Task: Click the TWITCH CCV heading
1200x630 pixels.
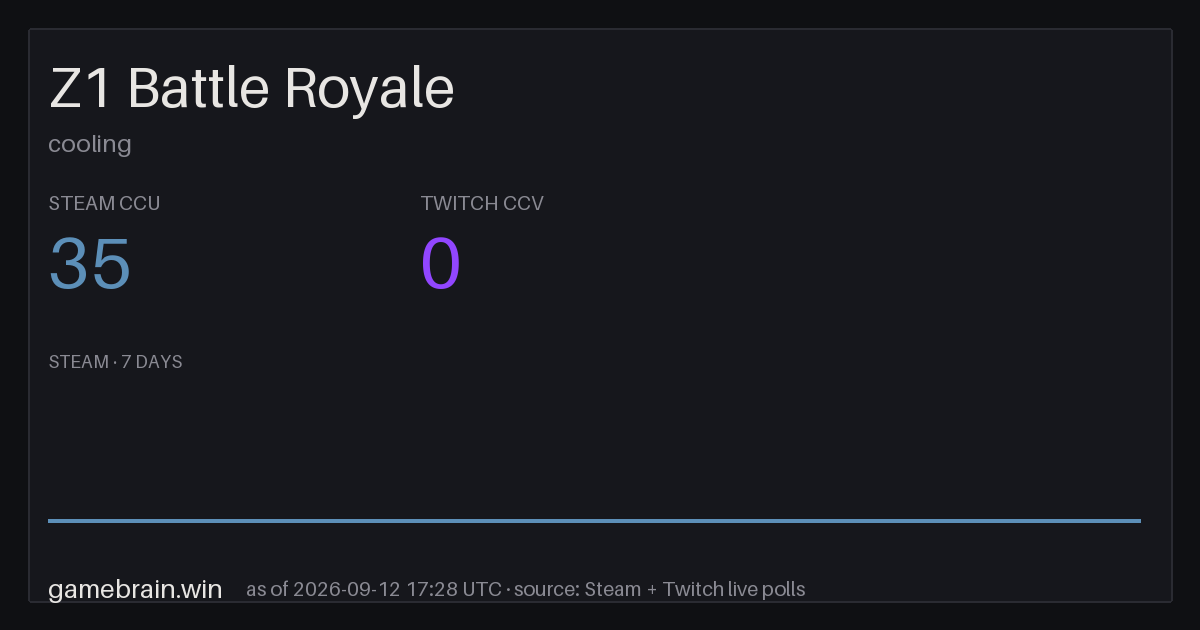Action: point(482,203)
